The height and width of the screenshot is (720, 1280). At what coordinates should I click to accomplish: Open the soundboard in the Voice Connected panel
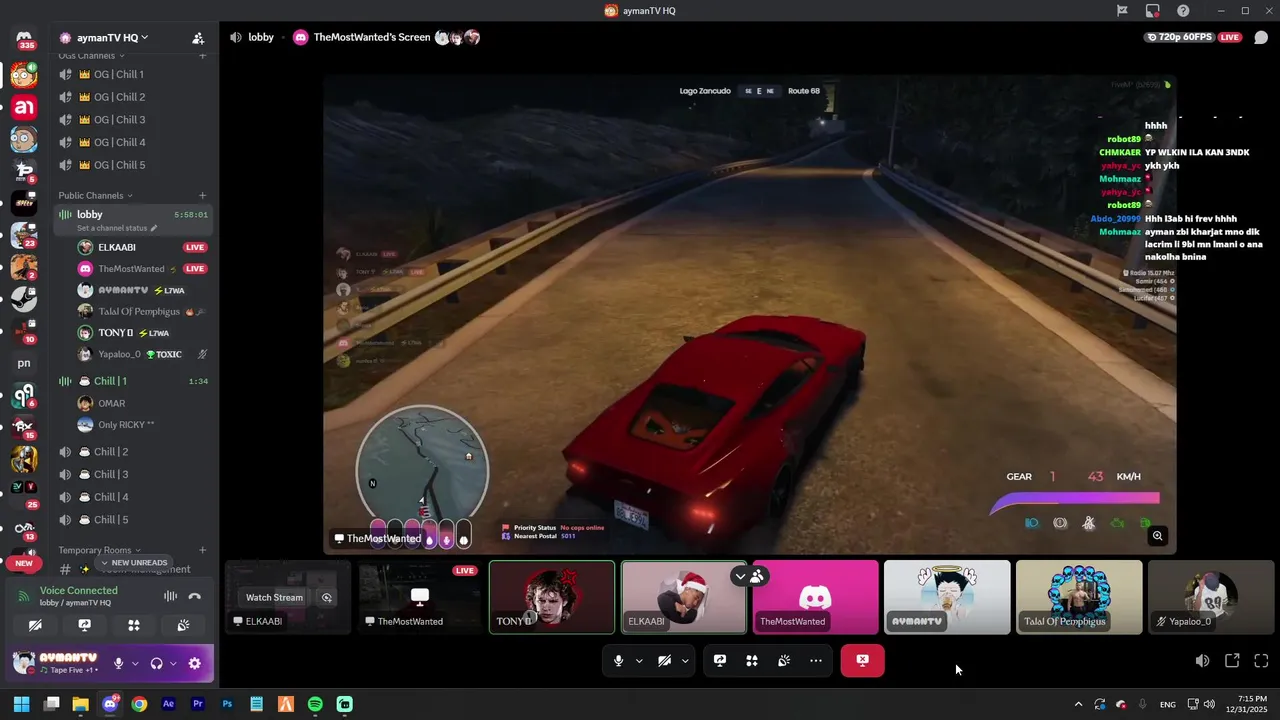click(183, 625)
